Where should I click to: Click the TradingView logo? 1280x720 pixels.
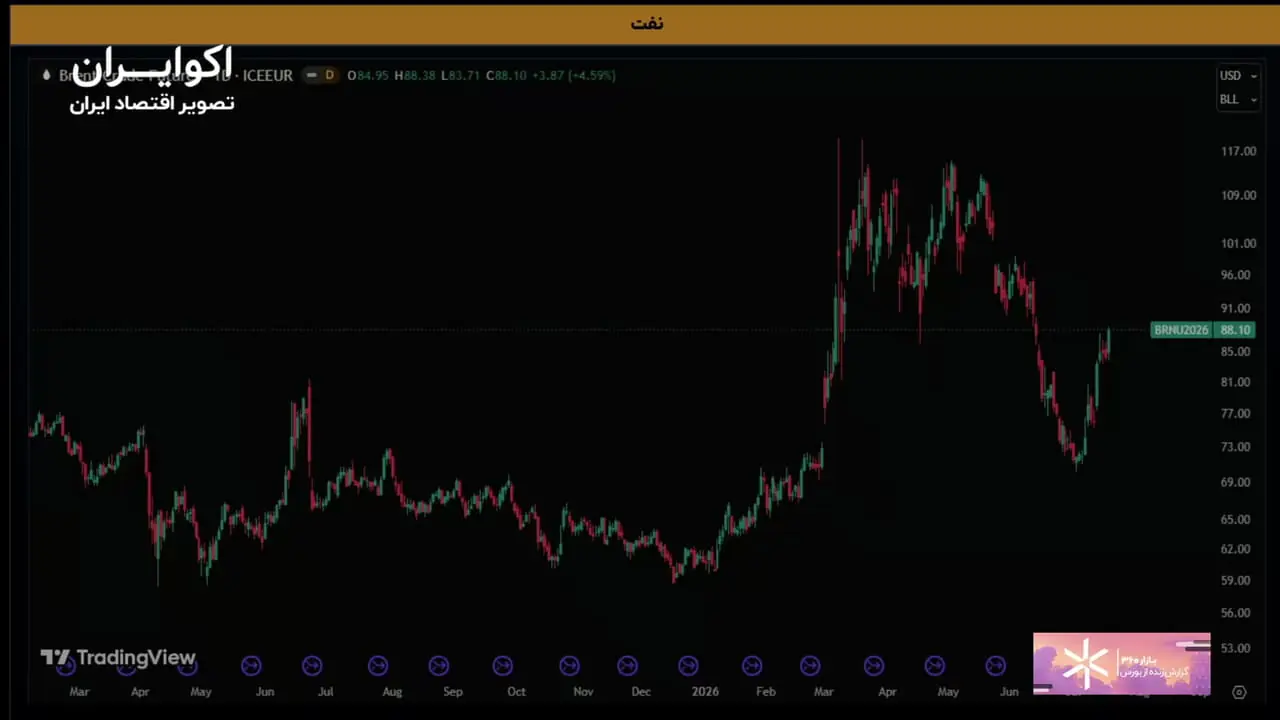(118, 658)
